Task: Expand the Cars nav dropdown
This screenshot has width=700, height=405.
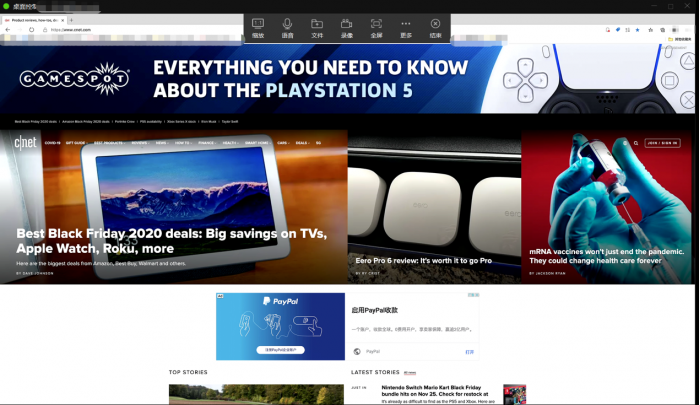Action: point(283,143)
